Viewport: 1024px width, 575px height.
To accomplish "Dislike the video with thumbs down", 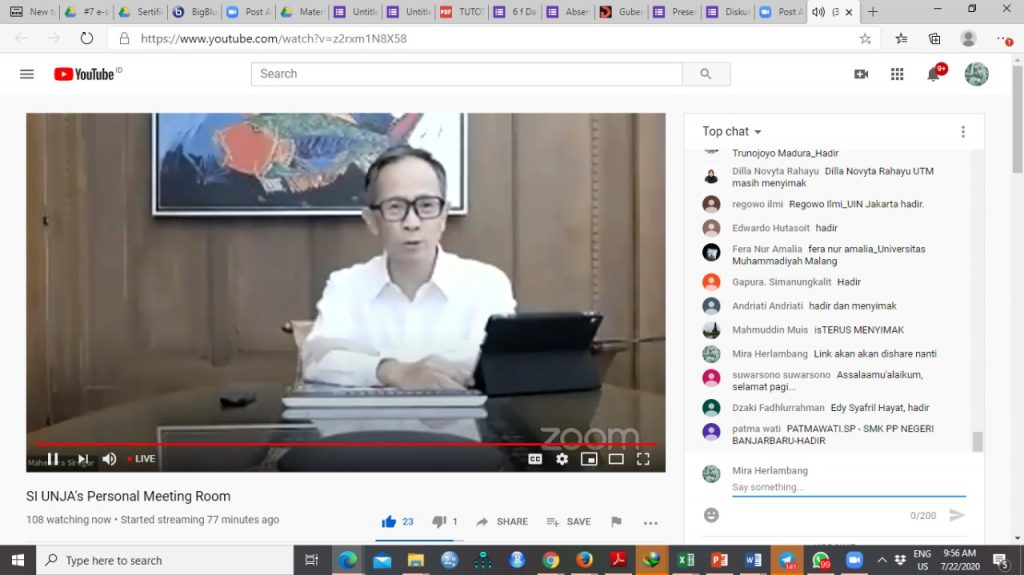I will [x=439, y=521].
